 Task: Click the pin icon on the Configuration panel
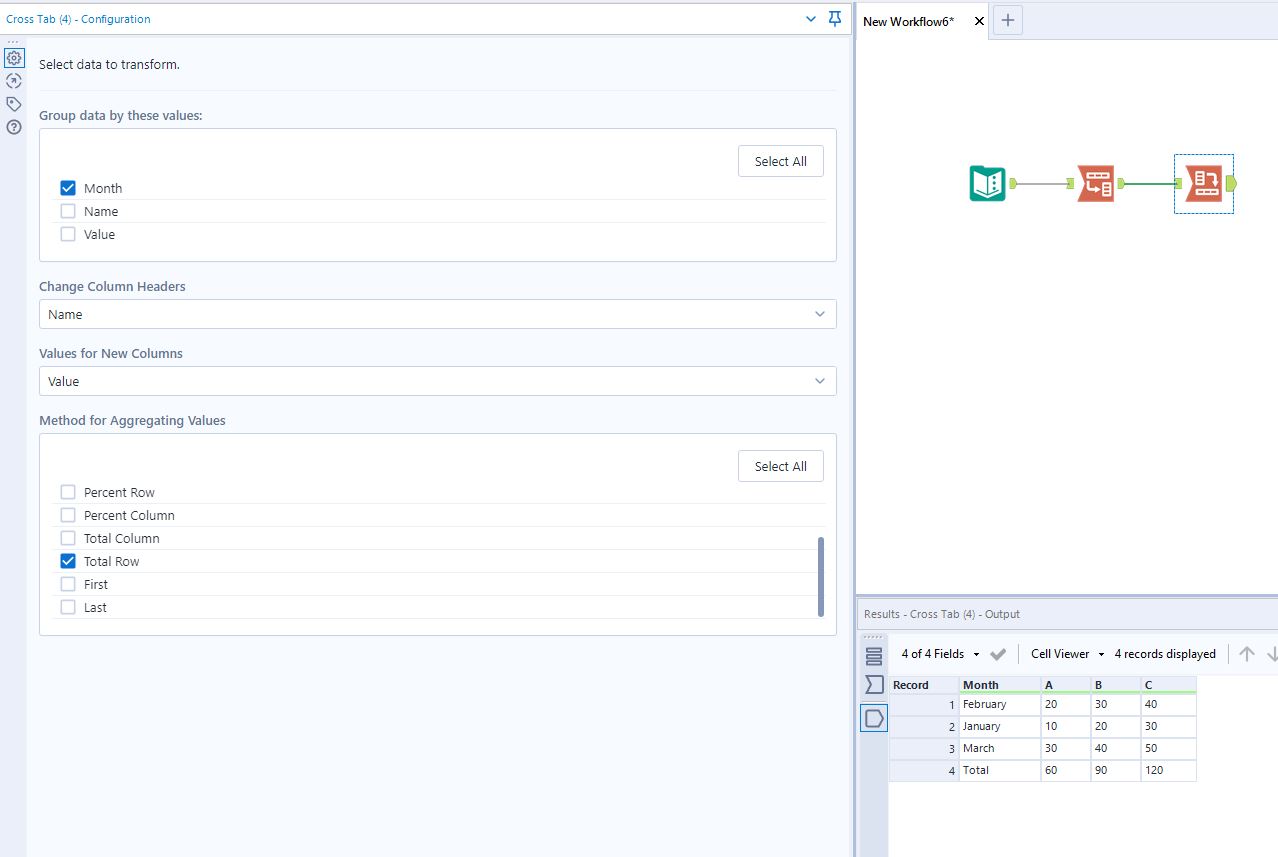pos(835,18)
